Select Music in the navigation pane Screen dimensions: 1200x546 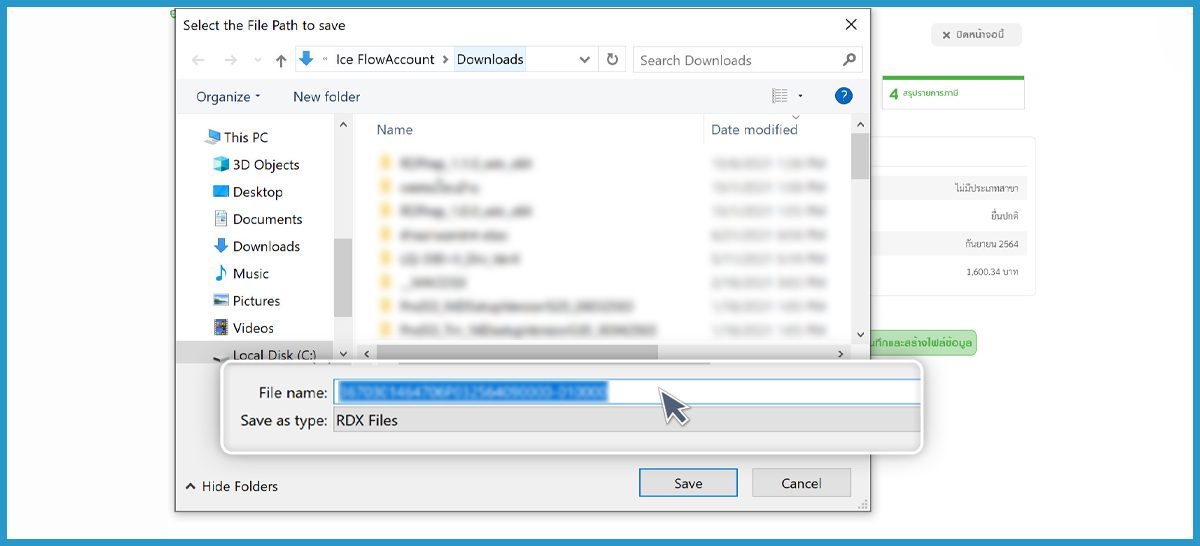tap(250, 273)
